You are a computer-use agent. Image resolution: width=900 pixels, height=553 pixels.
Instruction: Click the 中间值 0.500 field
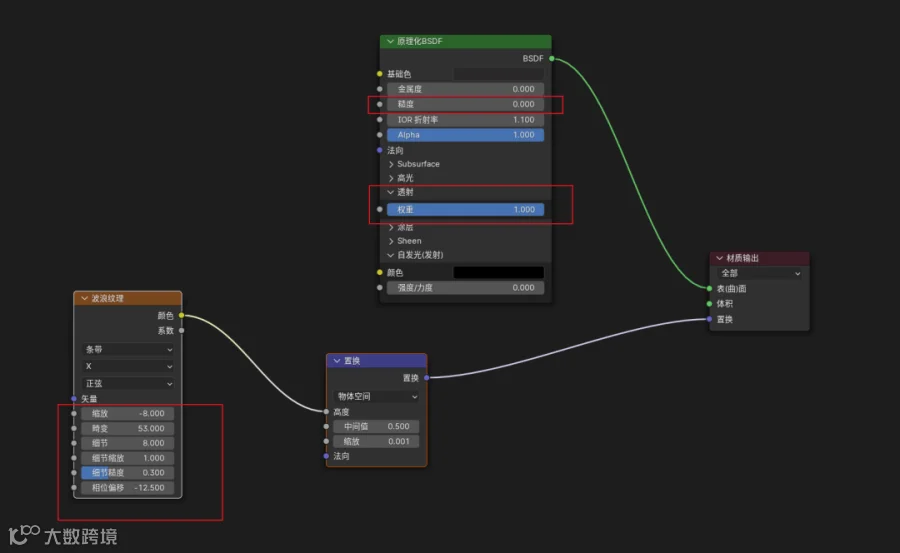[x=376, y=427]
